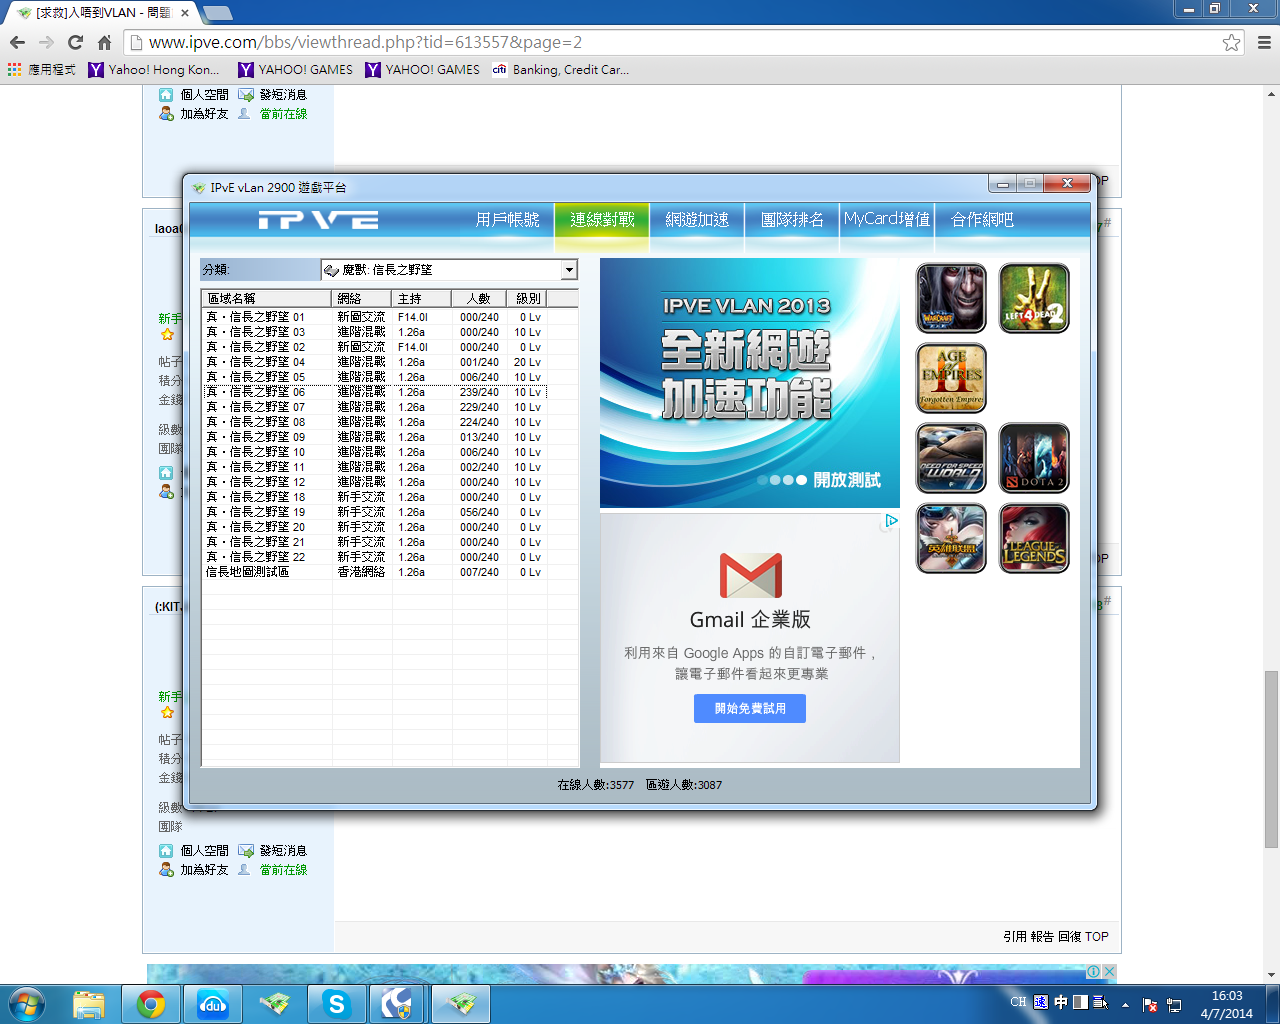The height and width of the screenshot is (1024, 1280).
Task: Click 在線人數:3577 in the status bar
Action: pyautogui.click(x=596, y=785)
